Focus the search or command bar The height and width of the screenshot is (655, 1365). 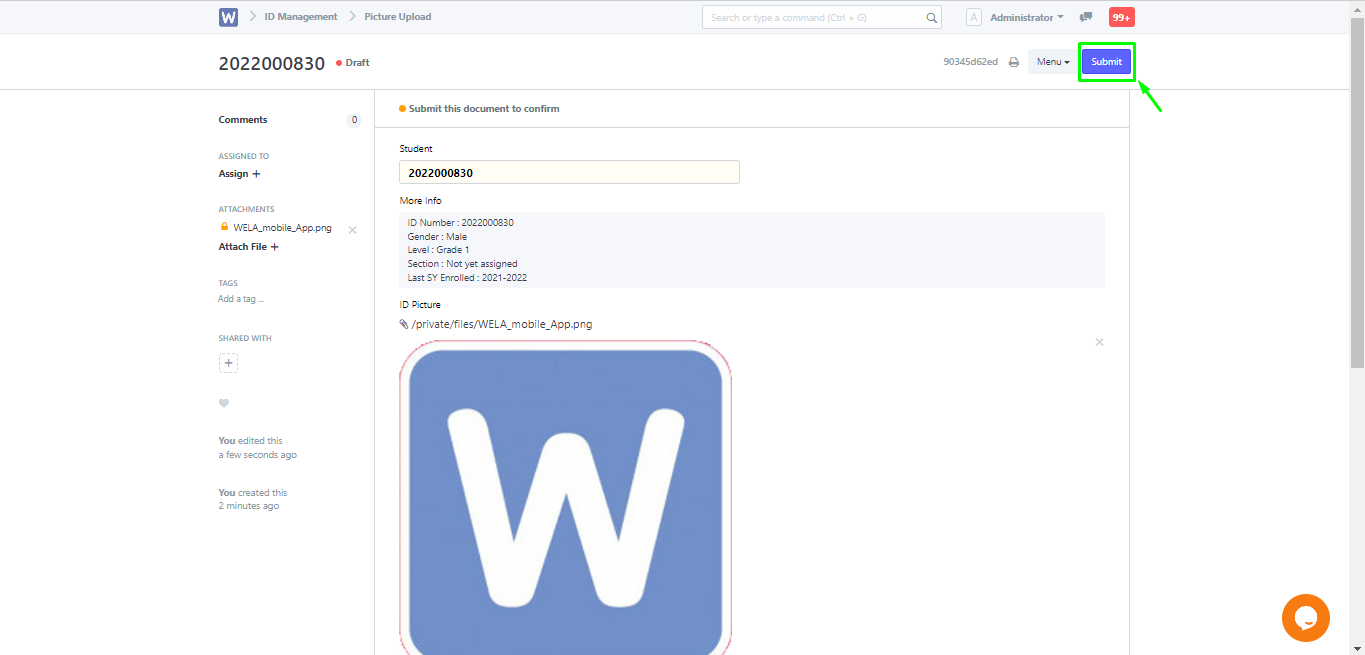pyautogui.click(x=822, y=17)
